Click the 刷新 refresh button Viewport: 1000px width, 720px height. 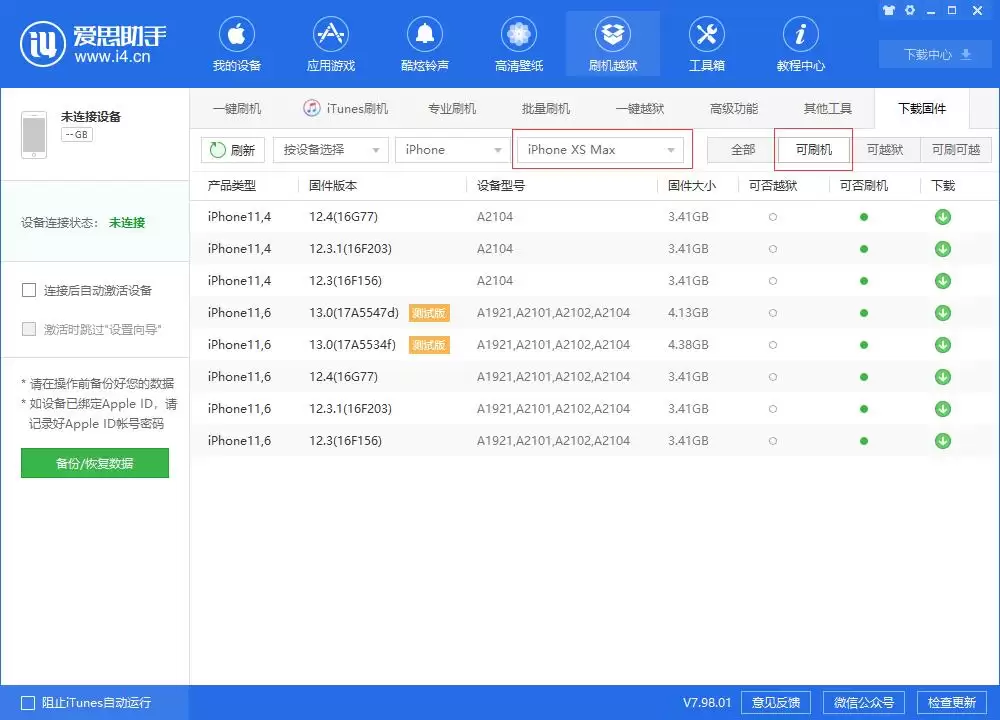coord(233,150)
